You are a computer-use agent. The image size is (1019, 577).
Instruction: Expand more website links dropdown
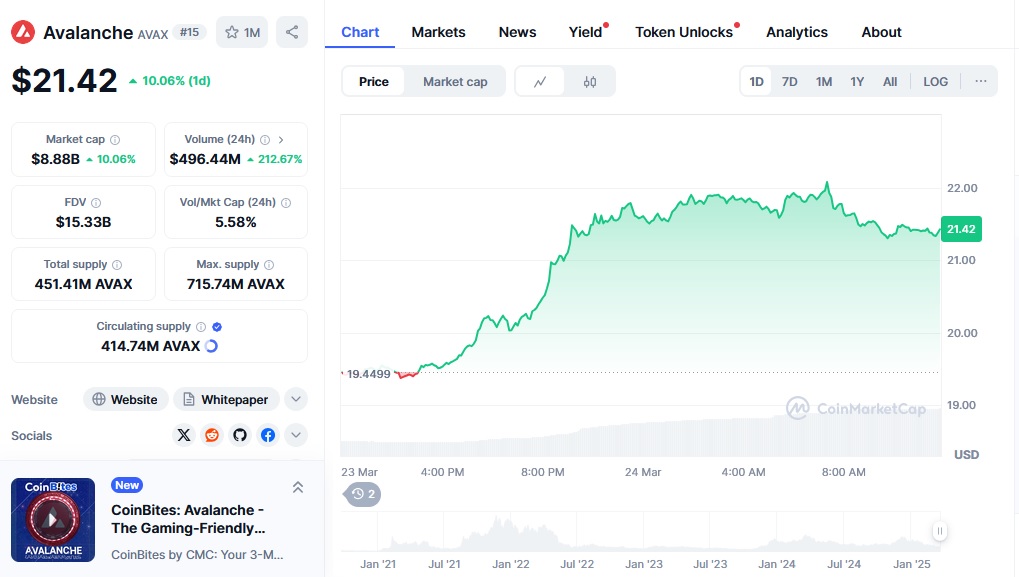[x=296, y=399]
